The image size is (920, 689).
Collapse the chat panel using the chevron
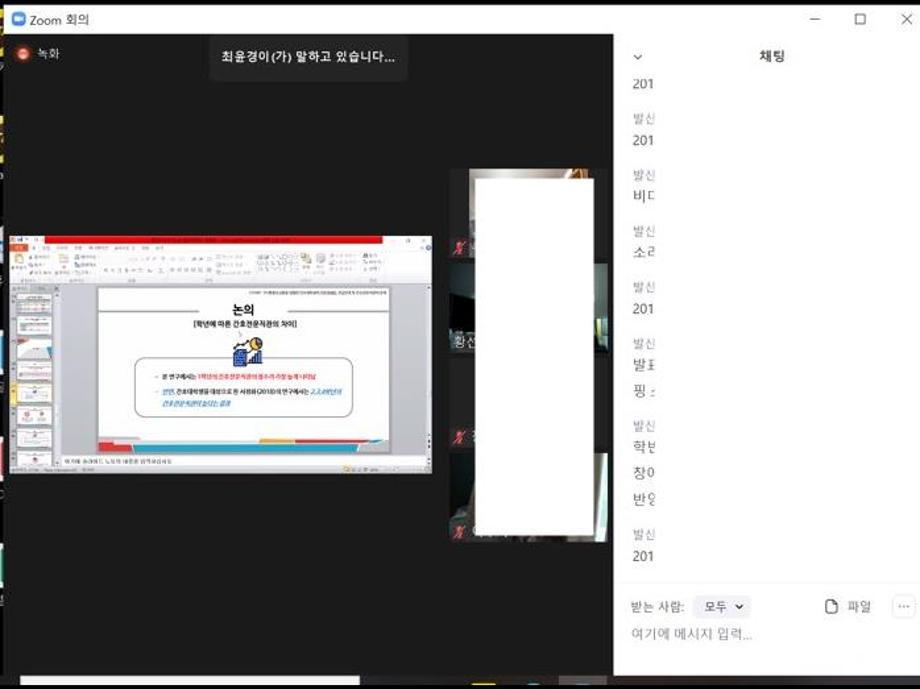point(638,57)
